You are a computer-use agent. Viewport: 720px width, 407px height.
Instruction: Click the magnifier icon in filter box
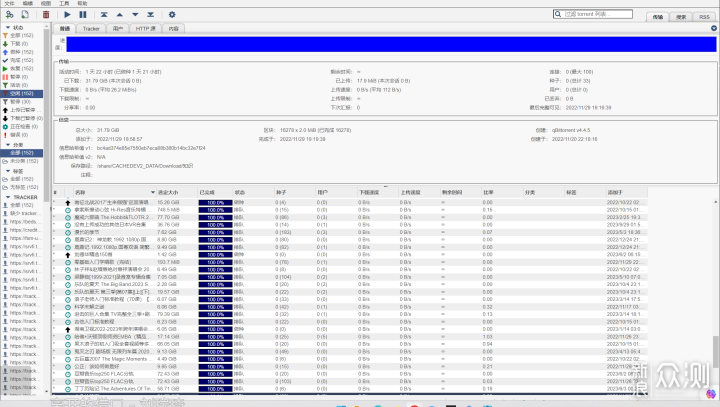pos(558,14)
